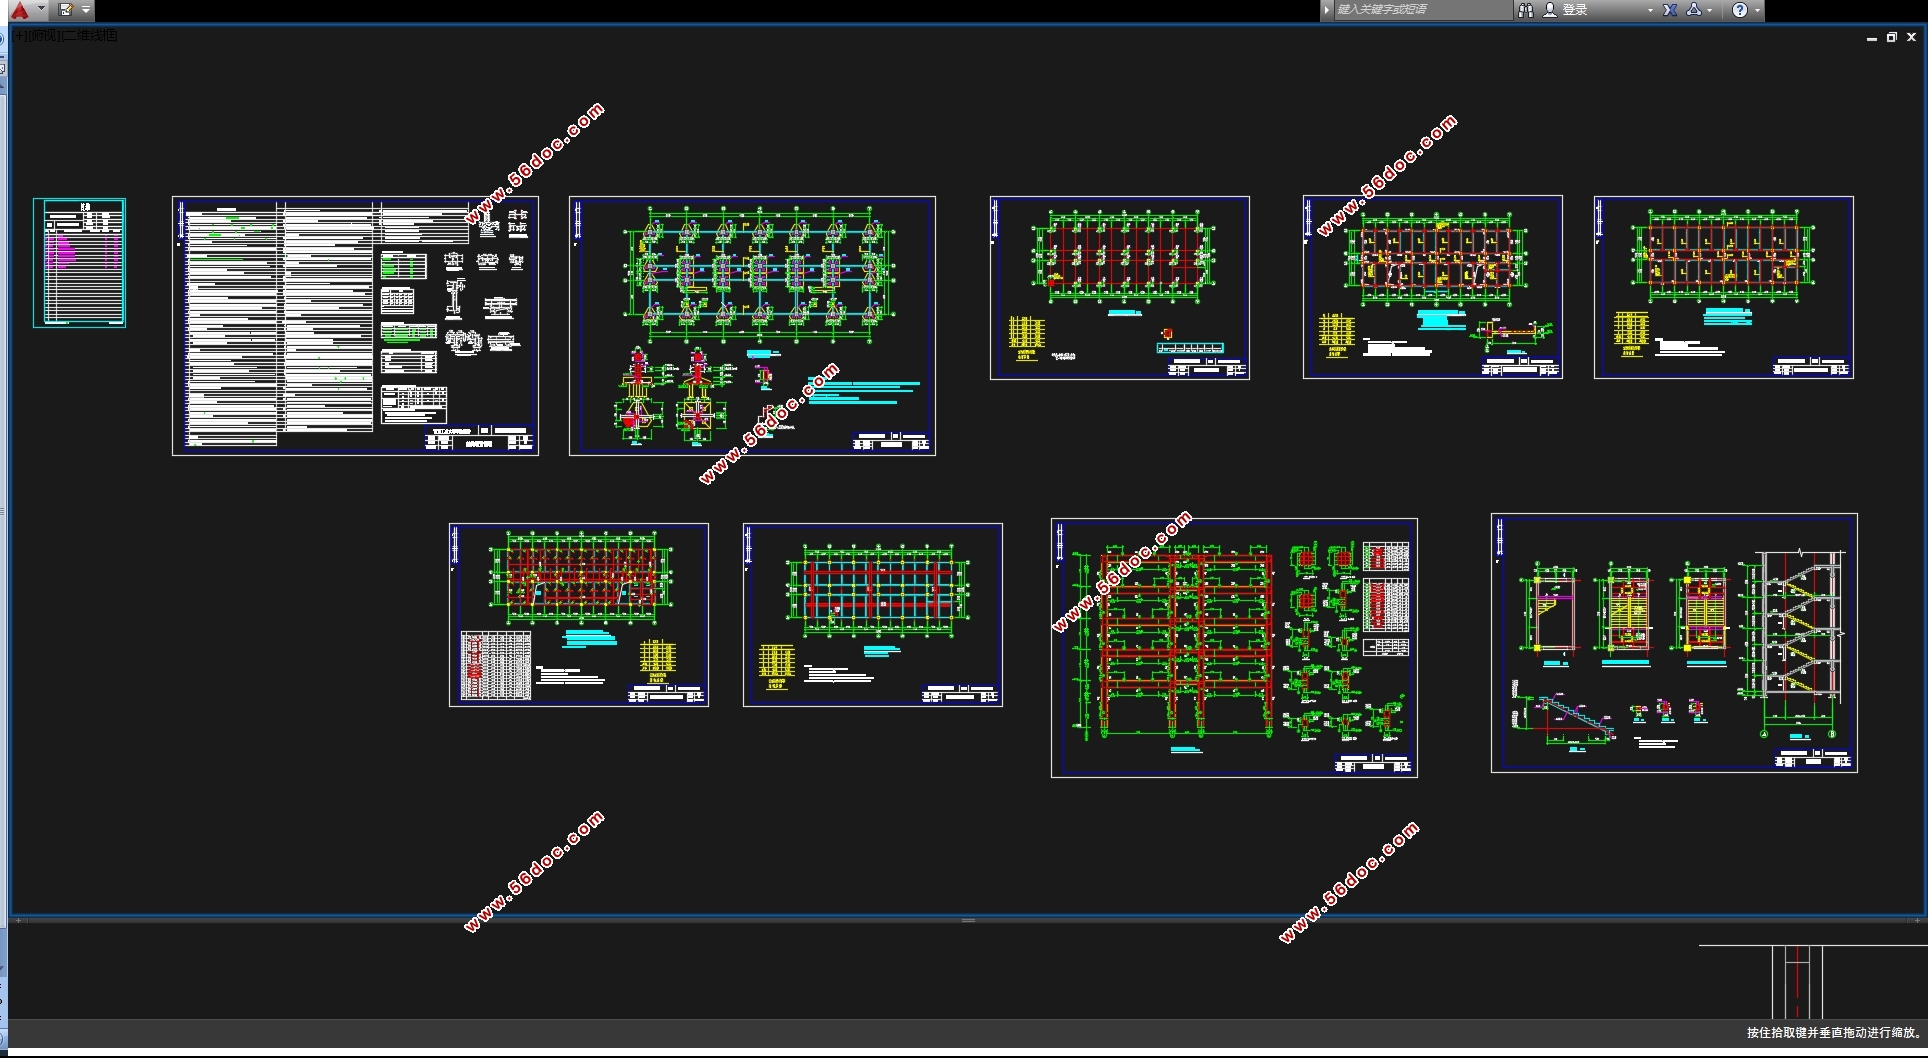Image resolution: width=1928 pixels, height=1058 pixels.
Task: Open the [+] viewport controls menu
Action: (x=21, y=35)
